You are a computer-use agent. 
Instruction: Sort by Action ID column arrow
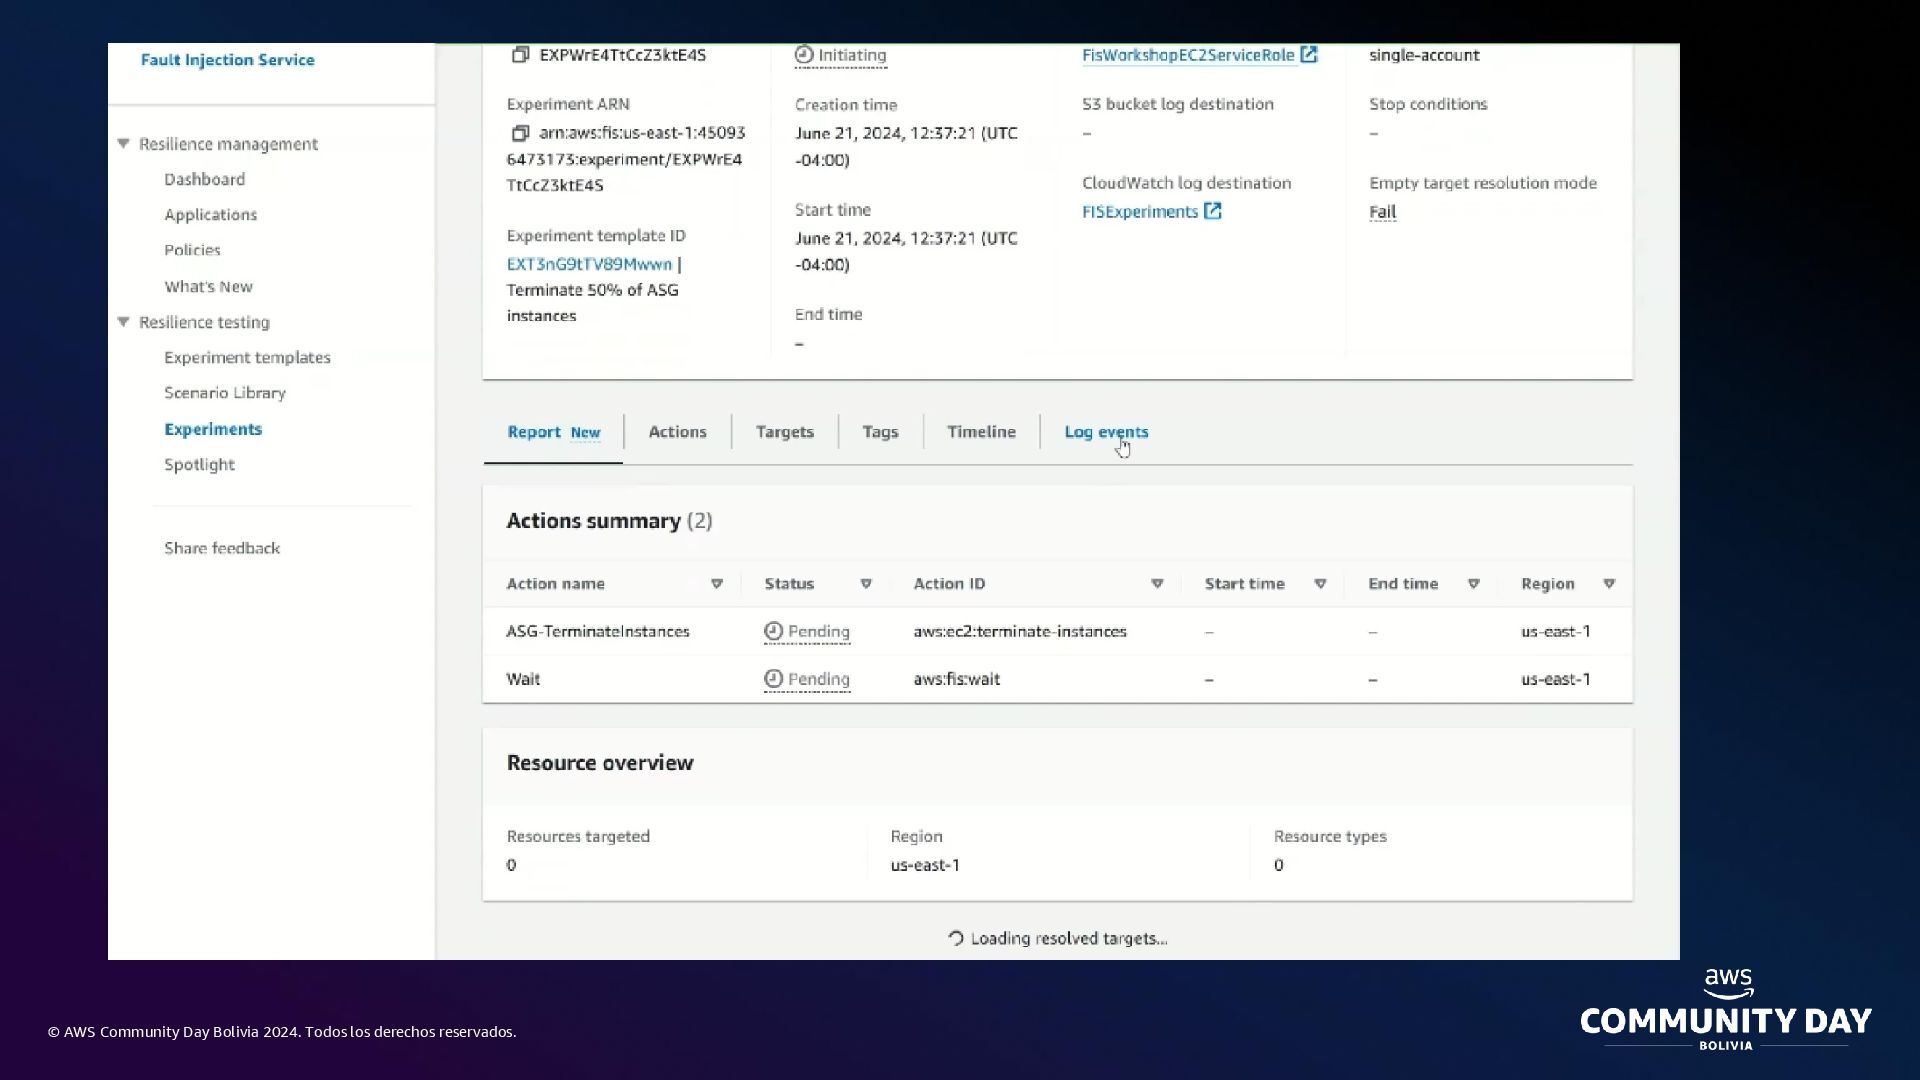(x=1157, y=584)
